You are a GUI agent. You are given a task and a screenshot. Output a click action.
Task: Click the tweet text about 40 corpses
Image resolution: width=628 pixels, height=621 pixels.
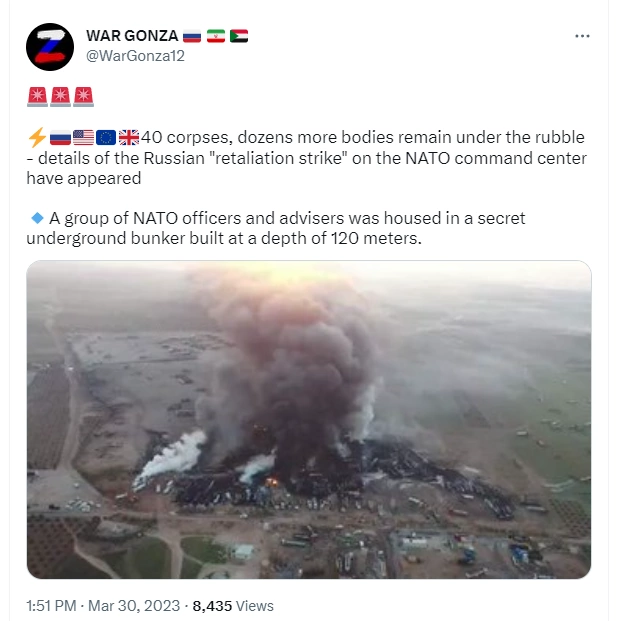pos(306,158)
